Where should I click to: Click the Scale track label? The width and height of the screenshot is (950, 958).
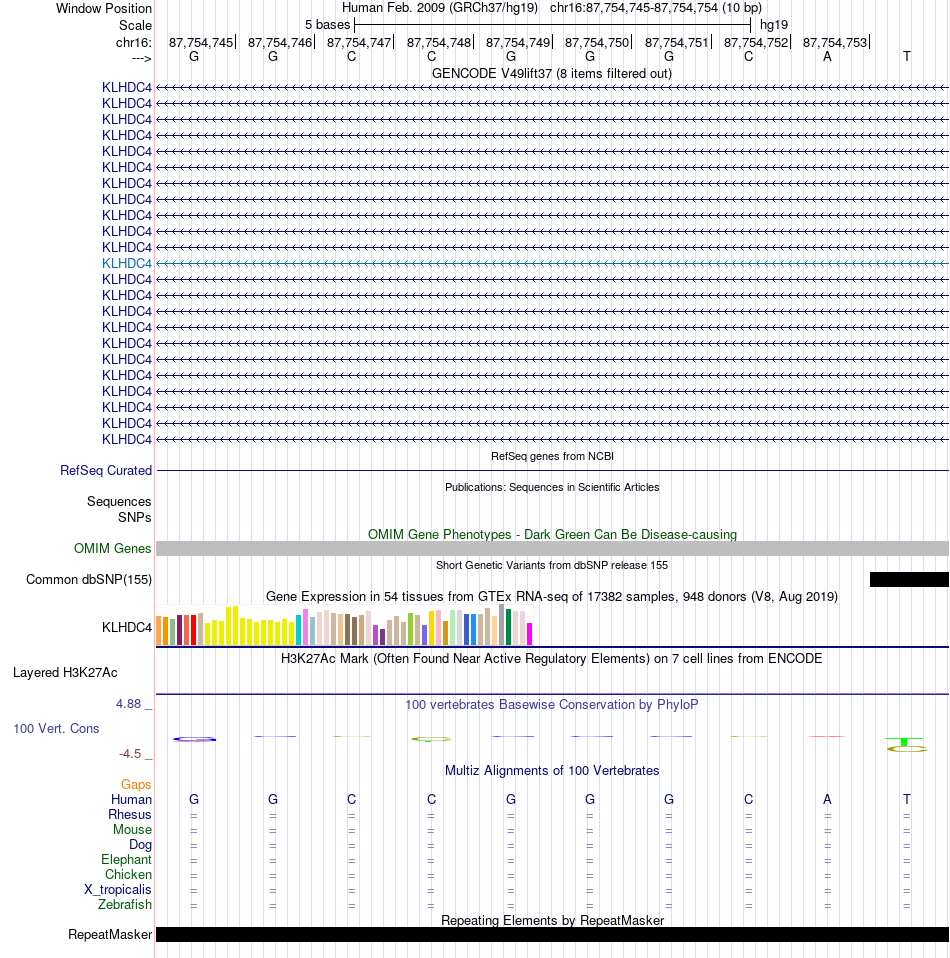[x=135, y=26]
